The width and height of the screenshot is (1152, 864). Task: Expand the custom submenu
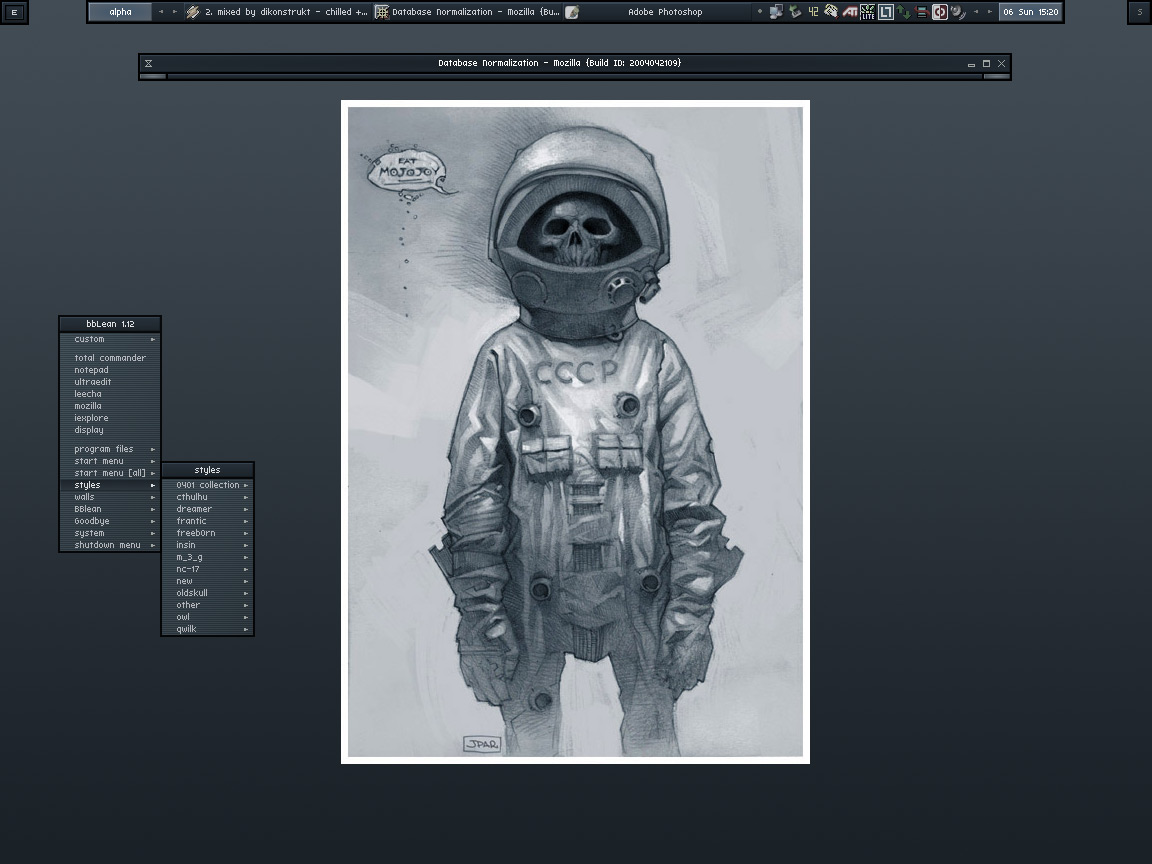(x=110, y=339)
